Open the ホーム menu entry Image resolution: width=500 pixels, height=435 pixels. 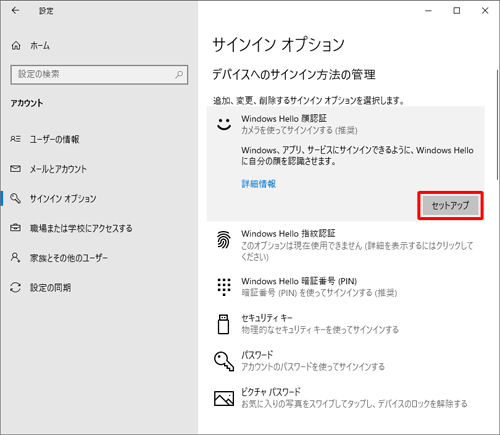(40, 45)
